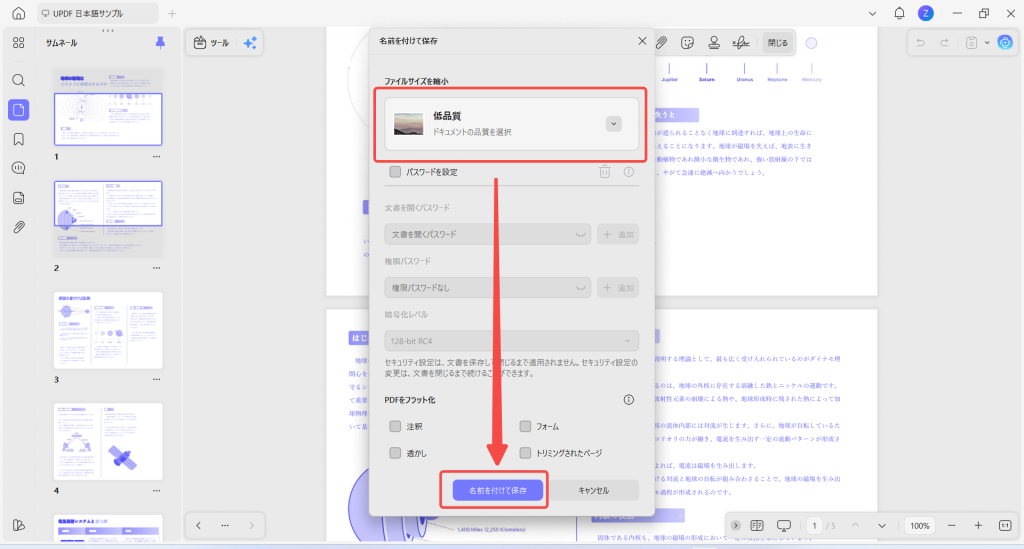This screenshot has height=549, width=1024.
Task: Check the フォーム flatten option
Action: pyautogui.click(x=525, y=426)
